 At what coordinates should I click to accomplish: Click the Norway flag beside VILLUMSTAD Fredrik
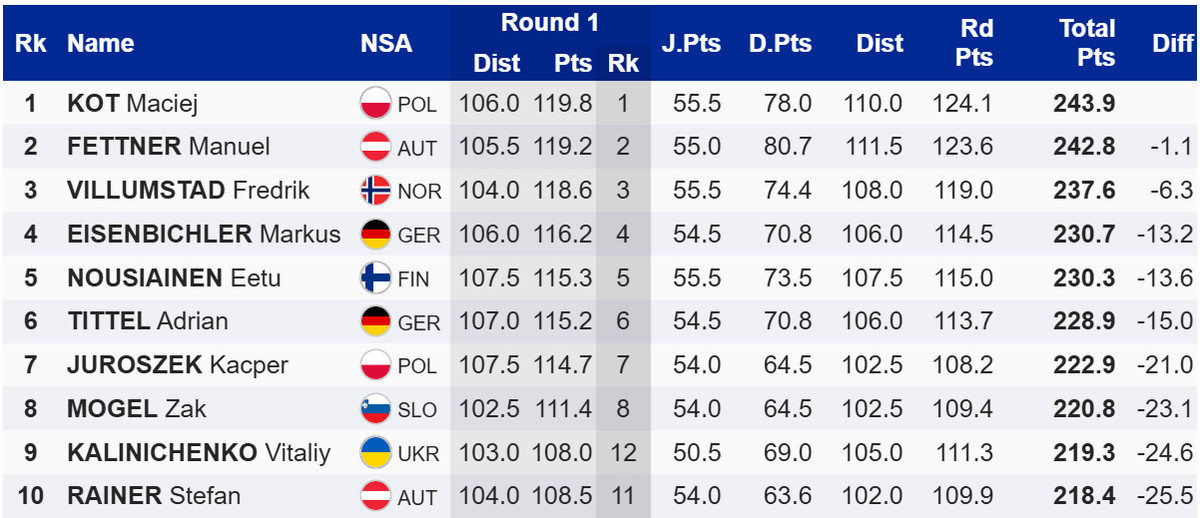click(x=375, y=190)
